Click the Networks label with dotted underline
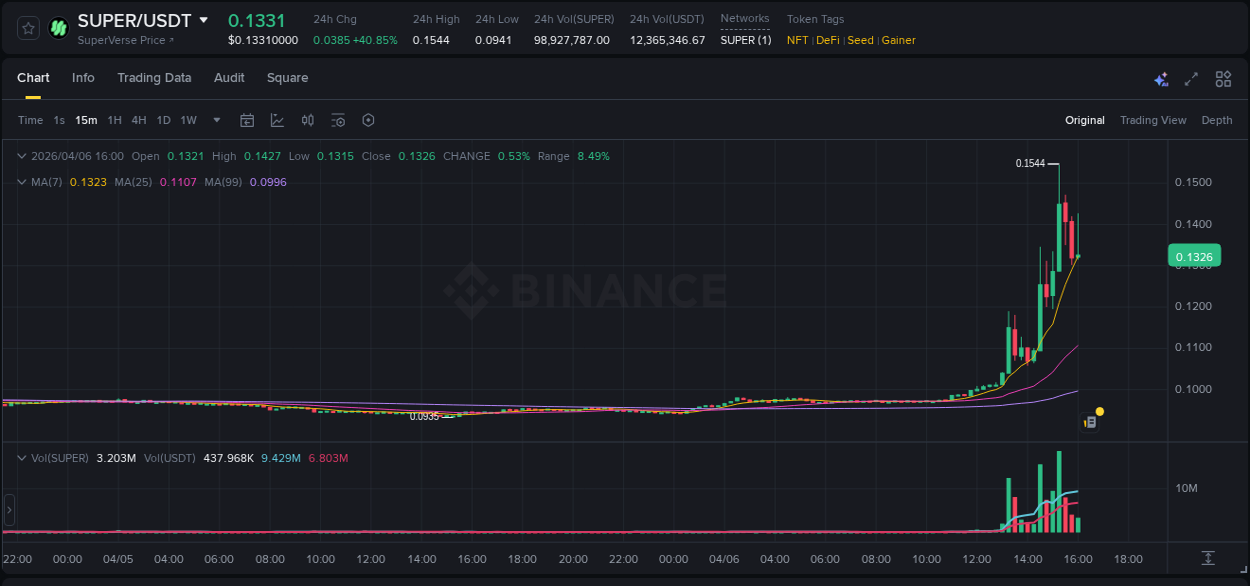 coord(745,19)
